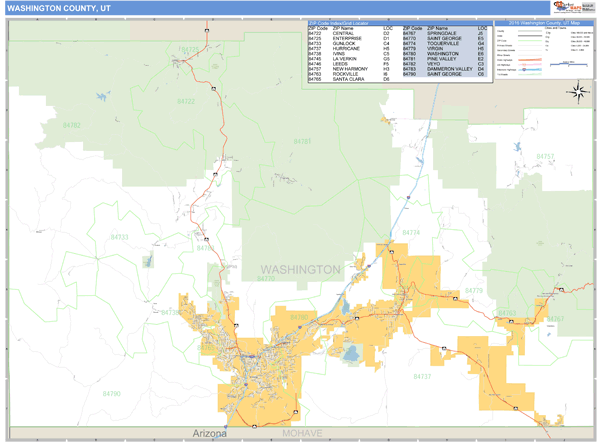This screenshot has height=442, width=600.
Task: Select the SANTA CLARA row in ZIP index
Action: pos(349,79)
